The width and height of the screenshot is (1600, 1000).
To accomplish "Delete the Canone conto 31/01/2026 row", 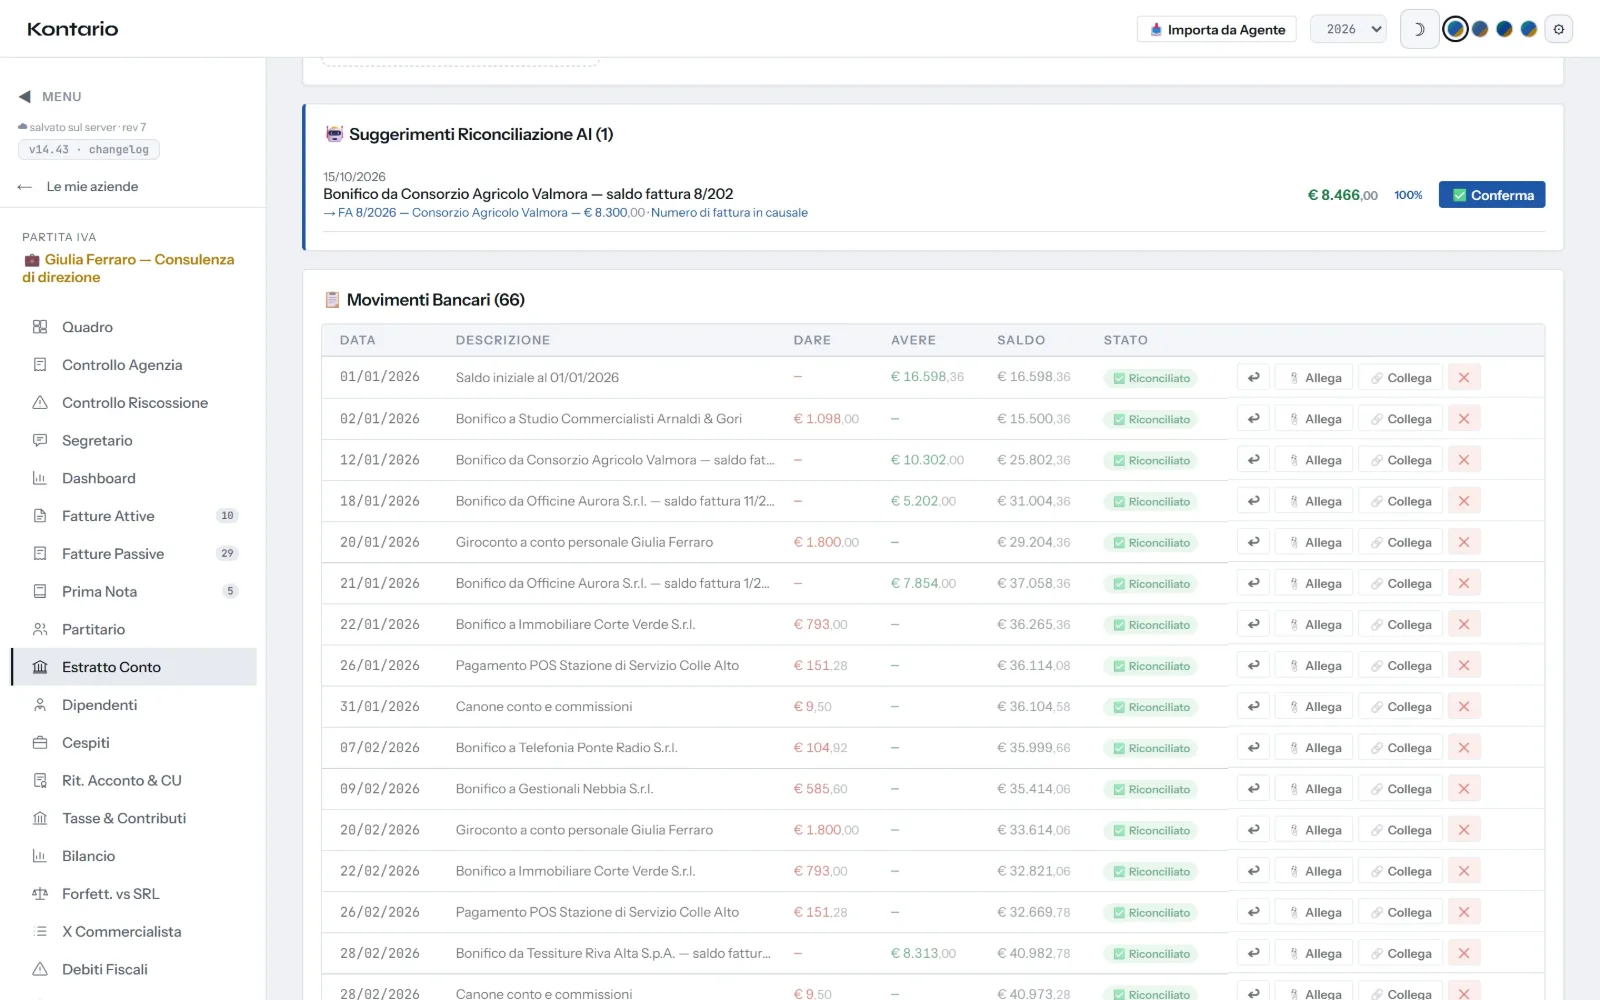I will coord(1464,707).
